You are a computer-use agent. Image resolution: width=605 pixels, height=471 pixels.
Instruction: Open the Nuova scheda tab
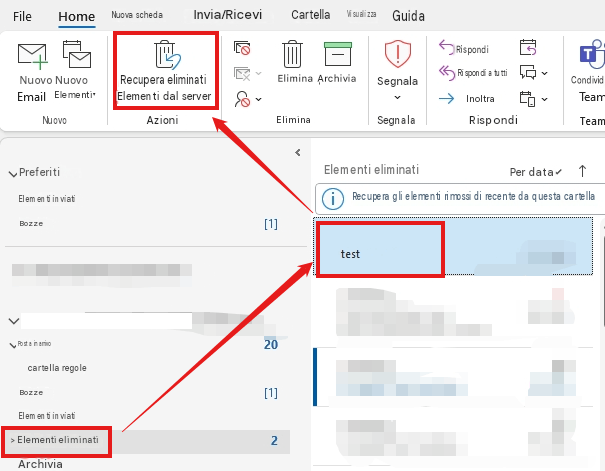(x=137, y=15)
